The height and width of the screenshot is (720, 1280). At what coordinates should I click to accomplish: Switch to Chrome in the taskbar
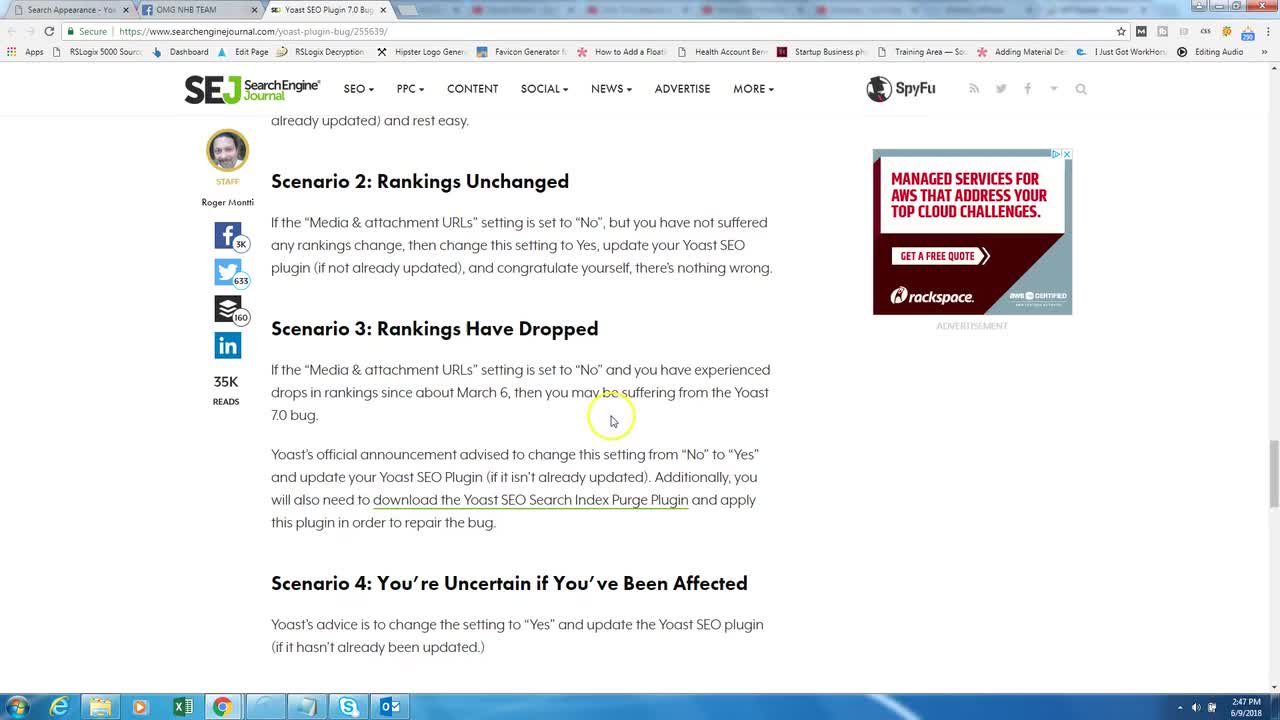222,707
